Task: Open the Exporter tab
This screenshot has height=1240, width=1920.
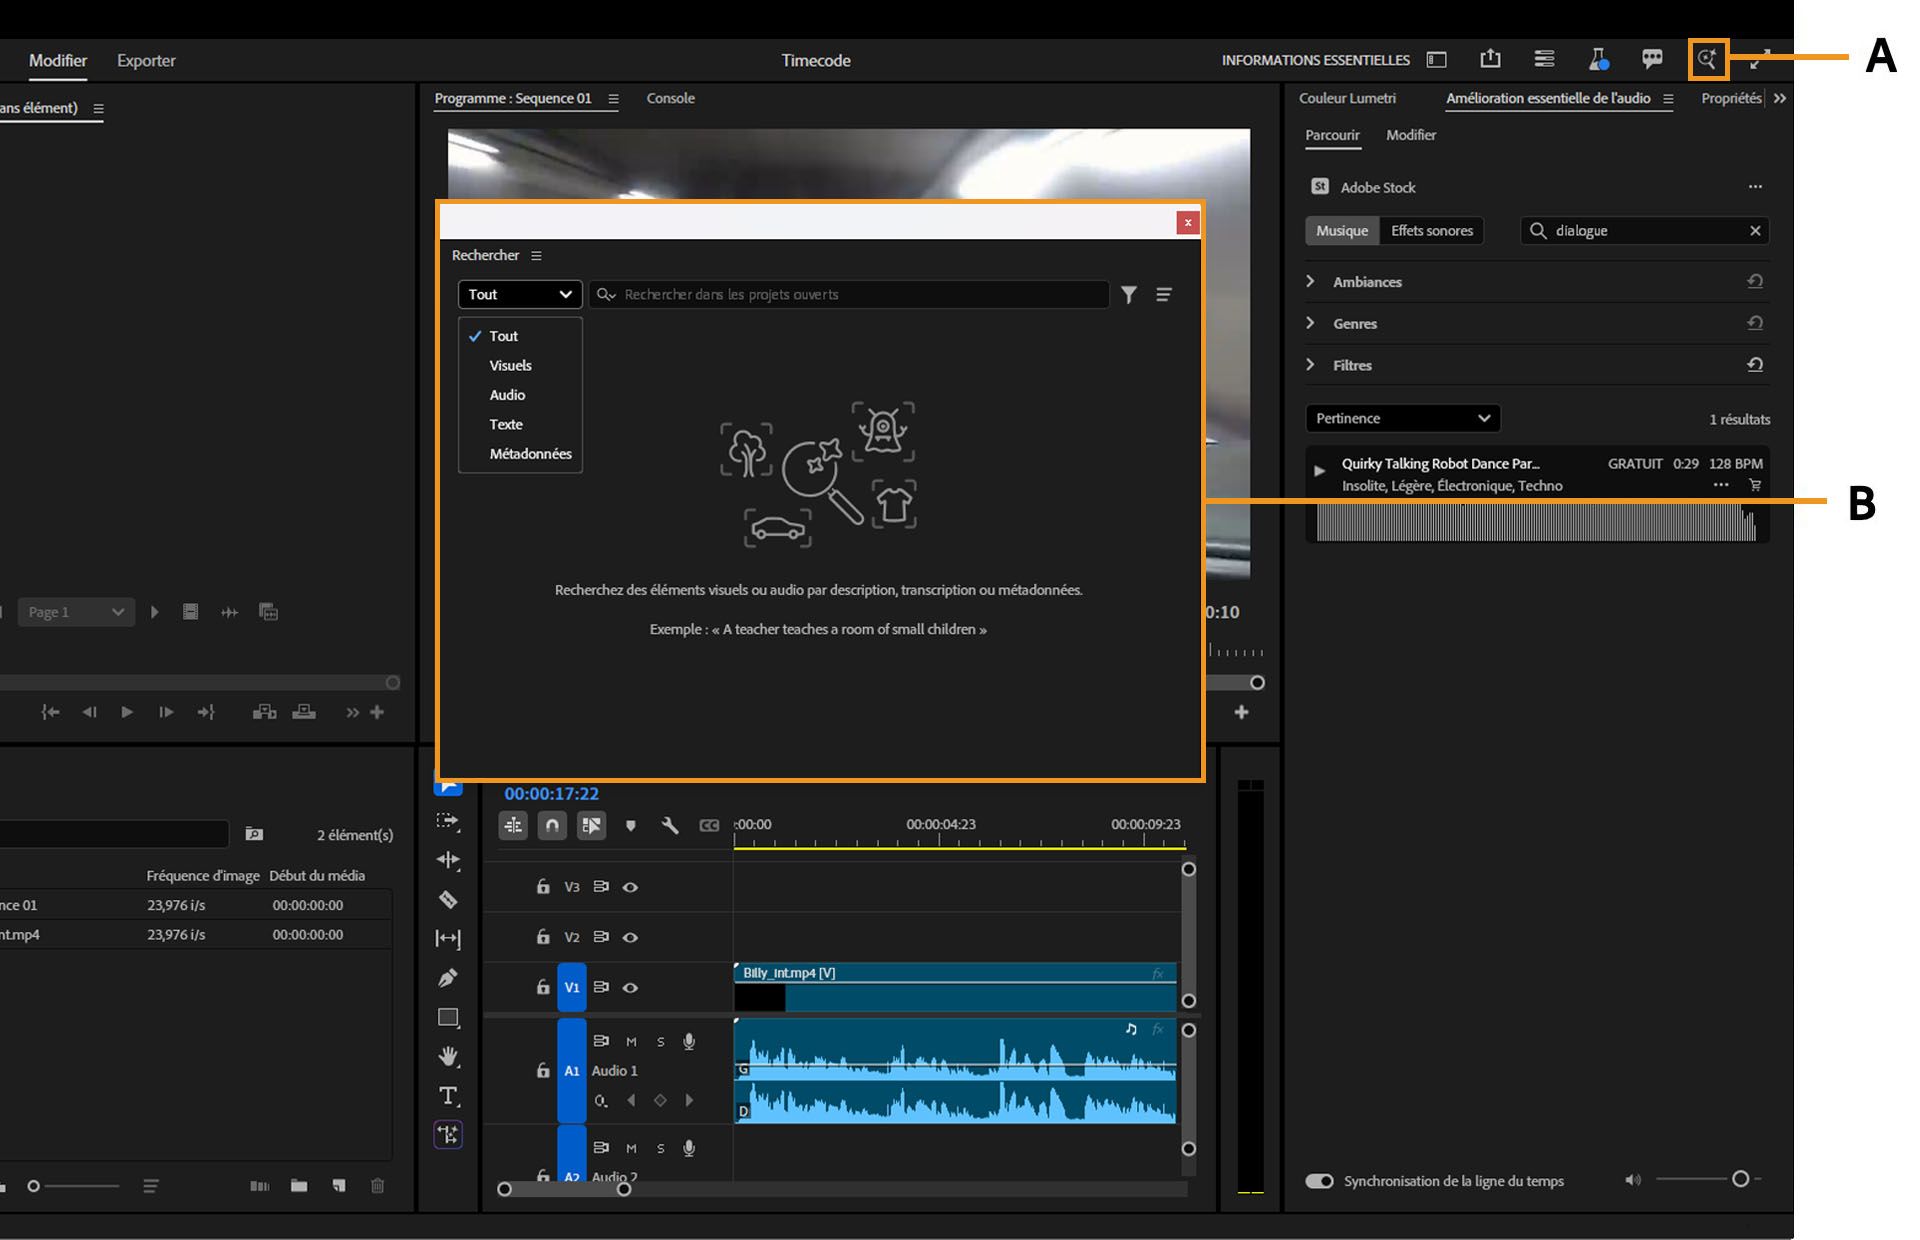Action: point(146,60)
